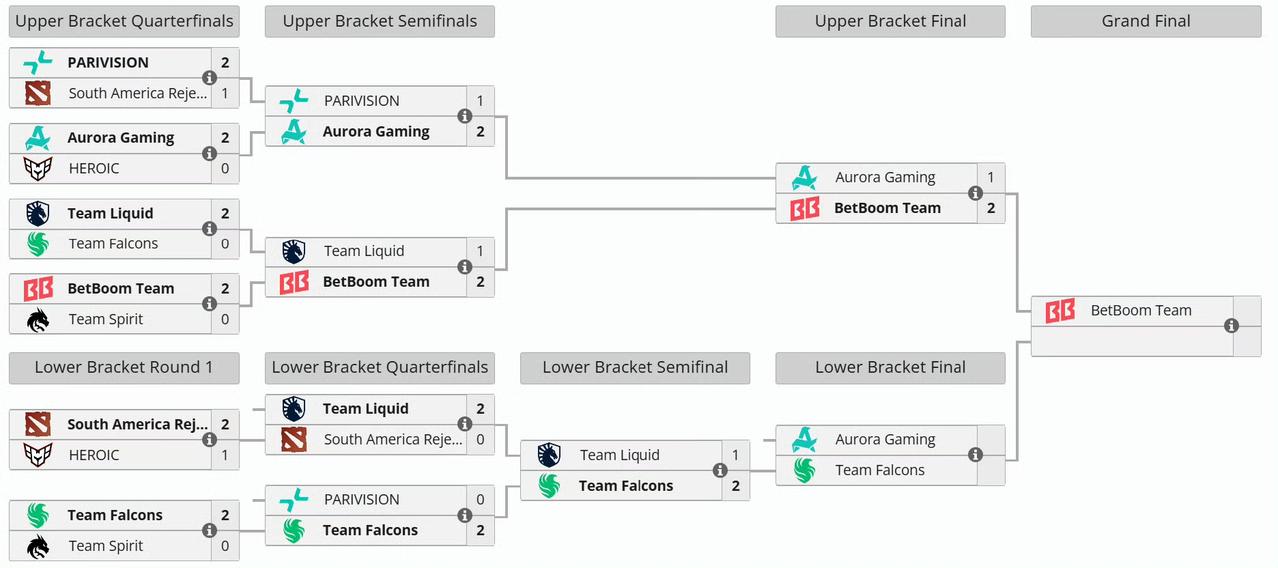The width and height of the screenshot is (1278, 568).
Task: Click BetBoom Team logo in the Grand Final
Action: [1060, 311]
